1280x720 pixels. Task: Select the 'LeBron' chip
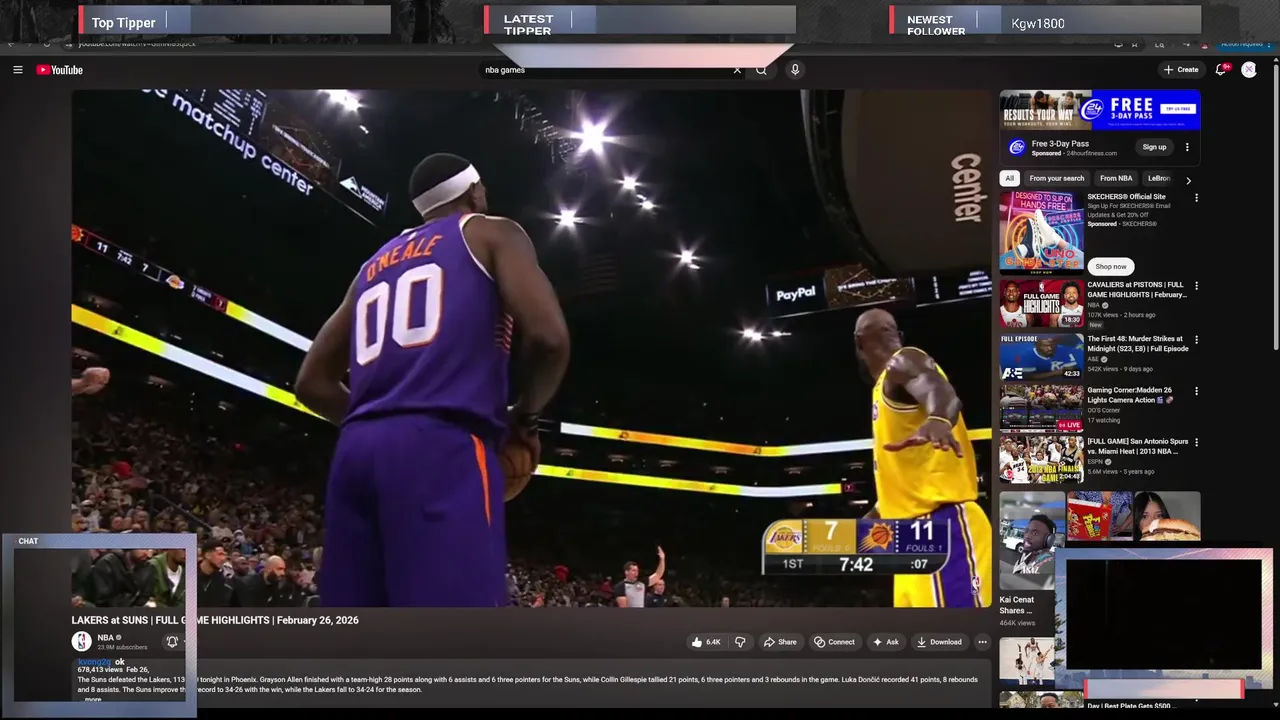click(x=1160, y=179)
